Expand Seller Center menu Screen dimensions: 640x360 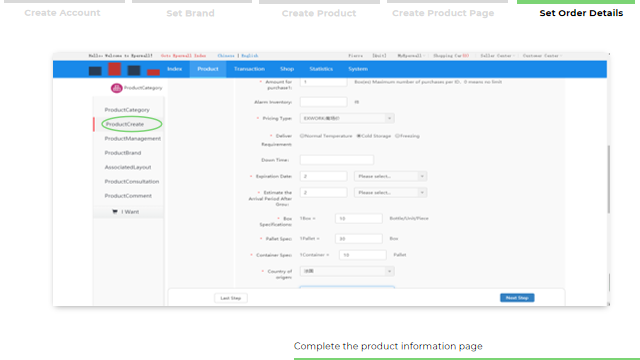[x=497, y=56]
